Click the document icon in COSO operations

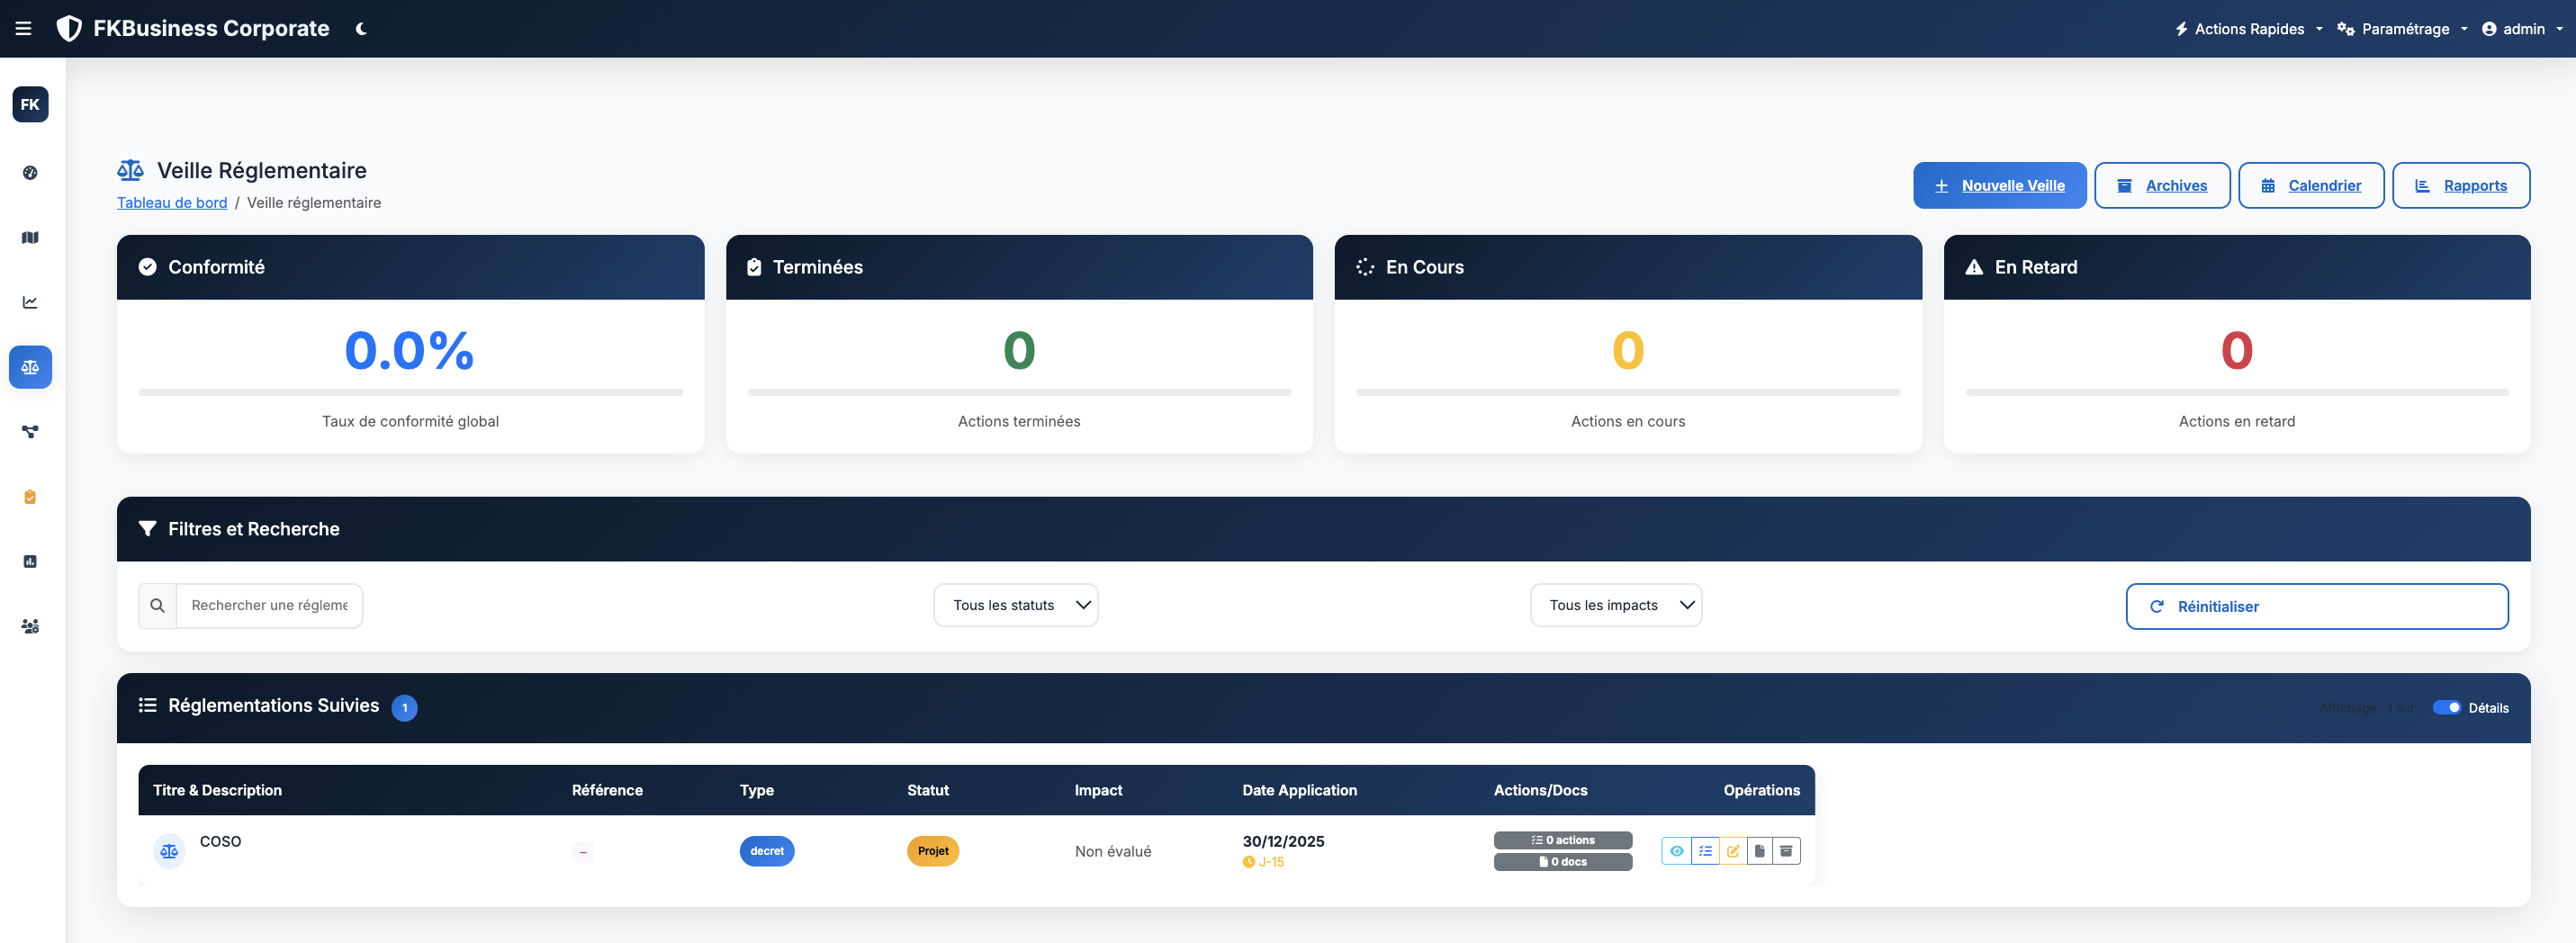1759,851
